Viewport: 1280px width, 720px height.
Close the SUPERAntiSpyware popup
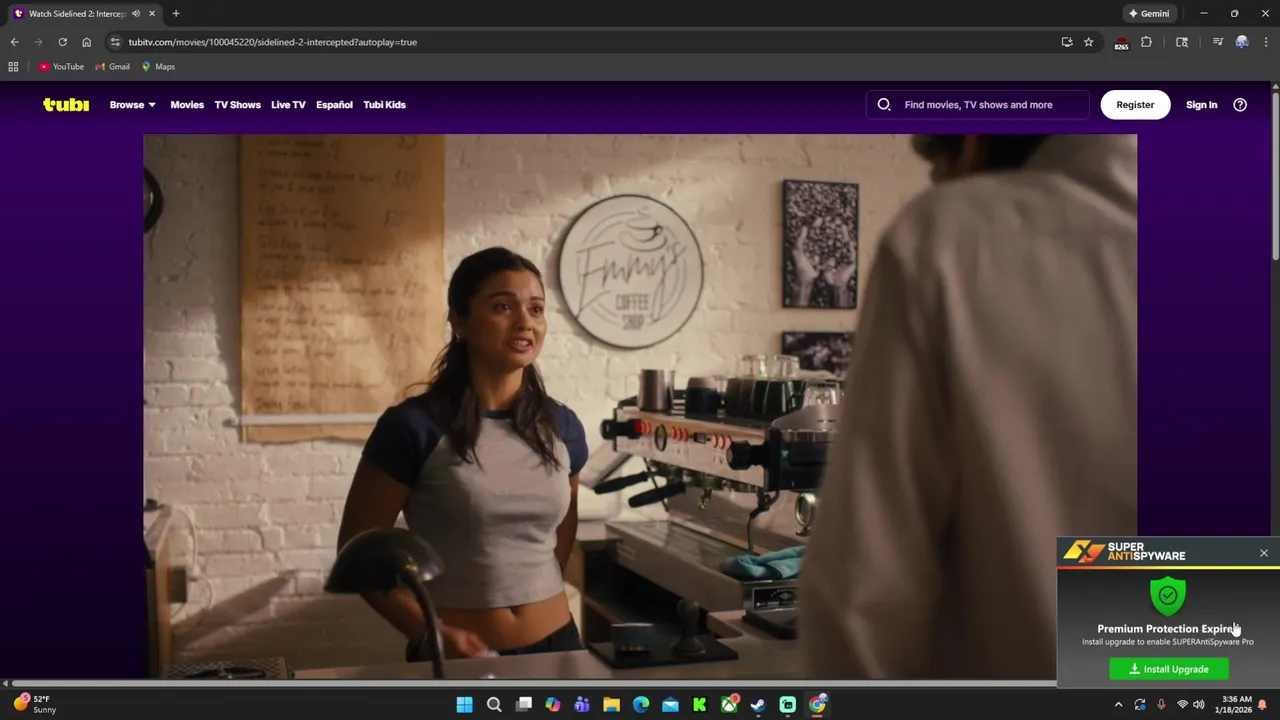pyautogui.click(x=1264, y=553)
